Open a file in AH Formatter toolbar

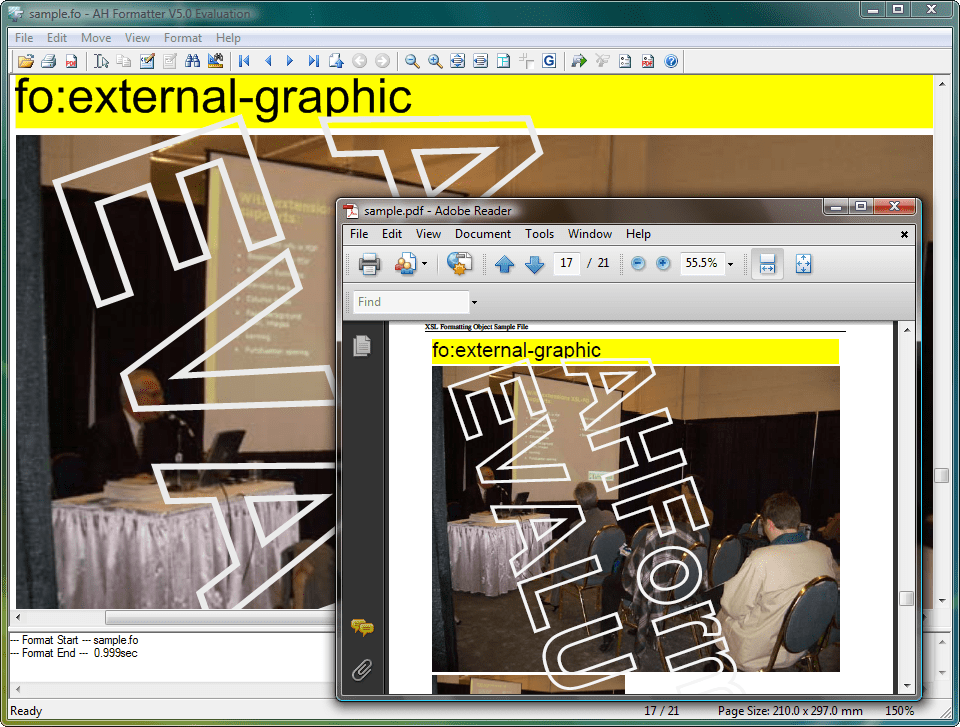tap(26, 61)
